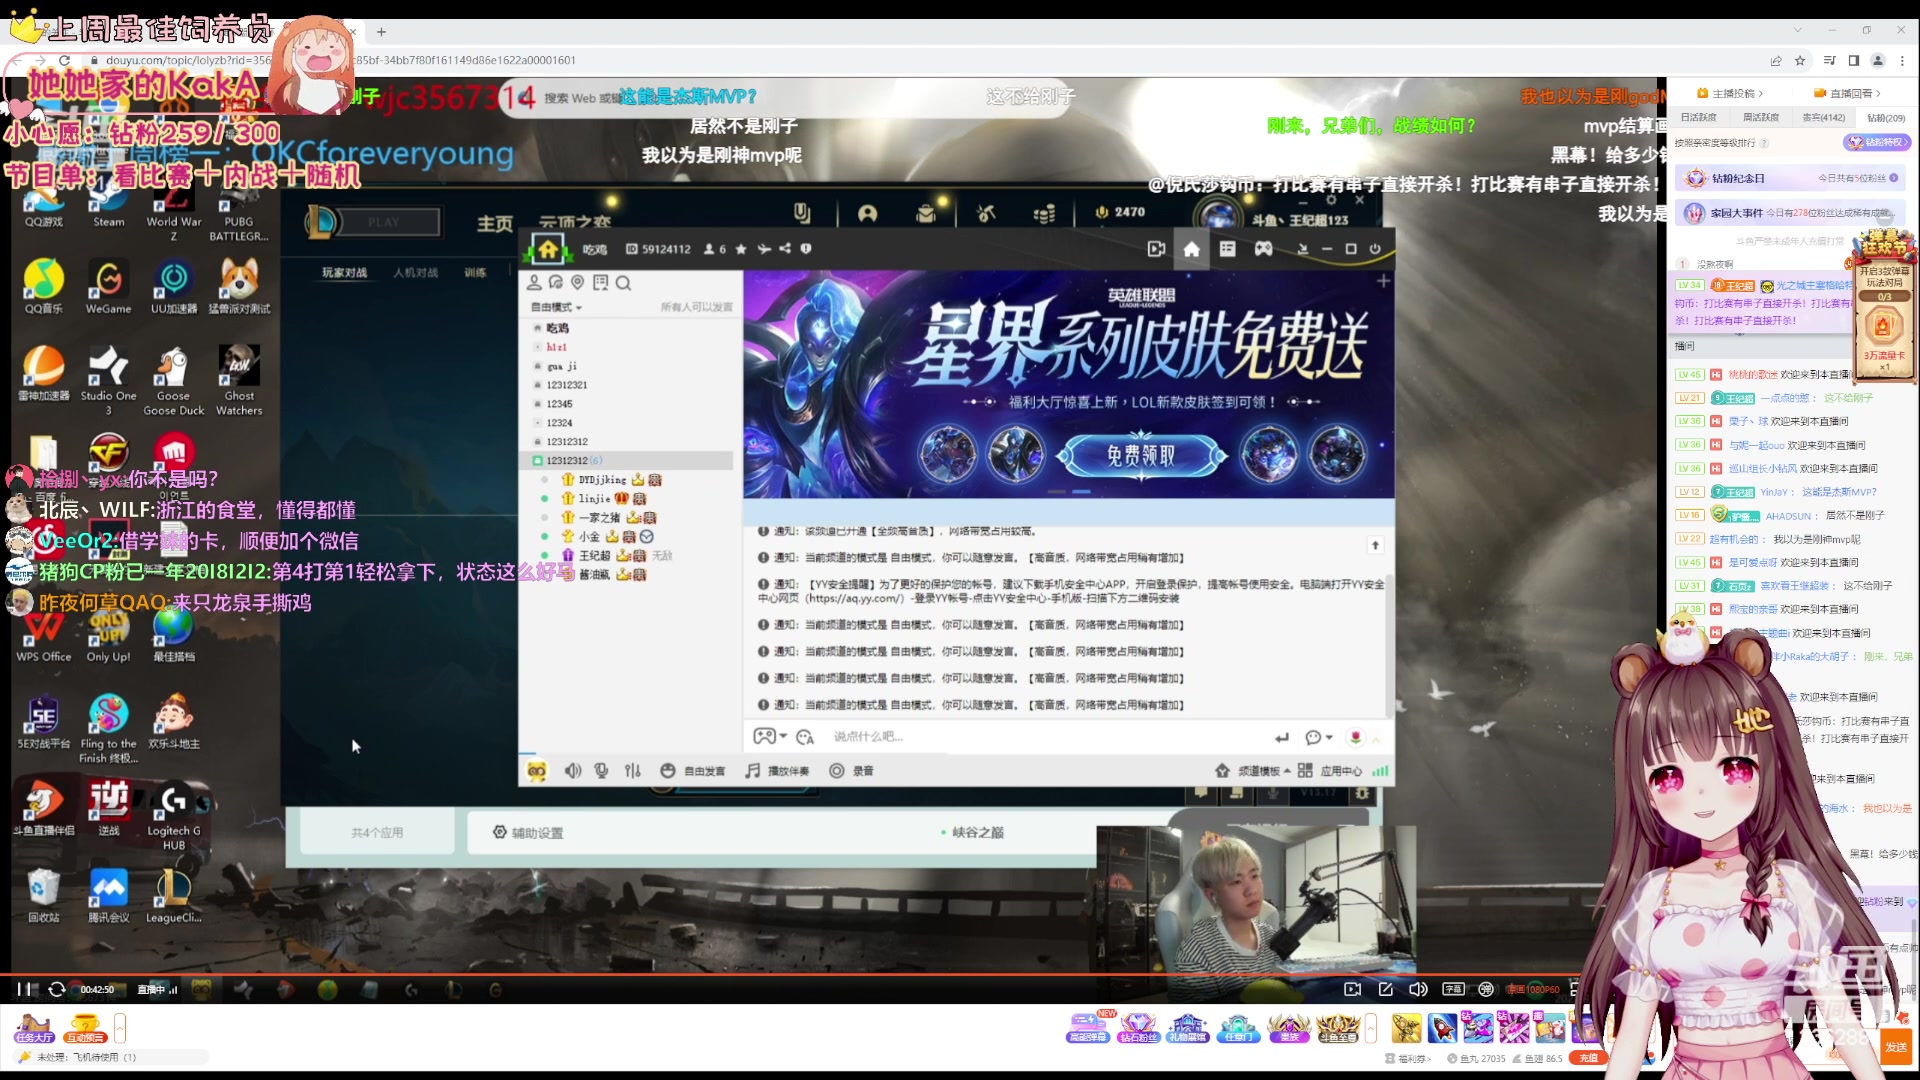Click the browser address bar URL
1920x1080 pixels.
tap(340, 60)
